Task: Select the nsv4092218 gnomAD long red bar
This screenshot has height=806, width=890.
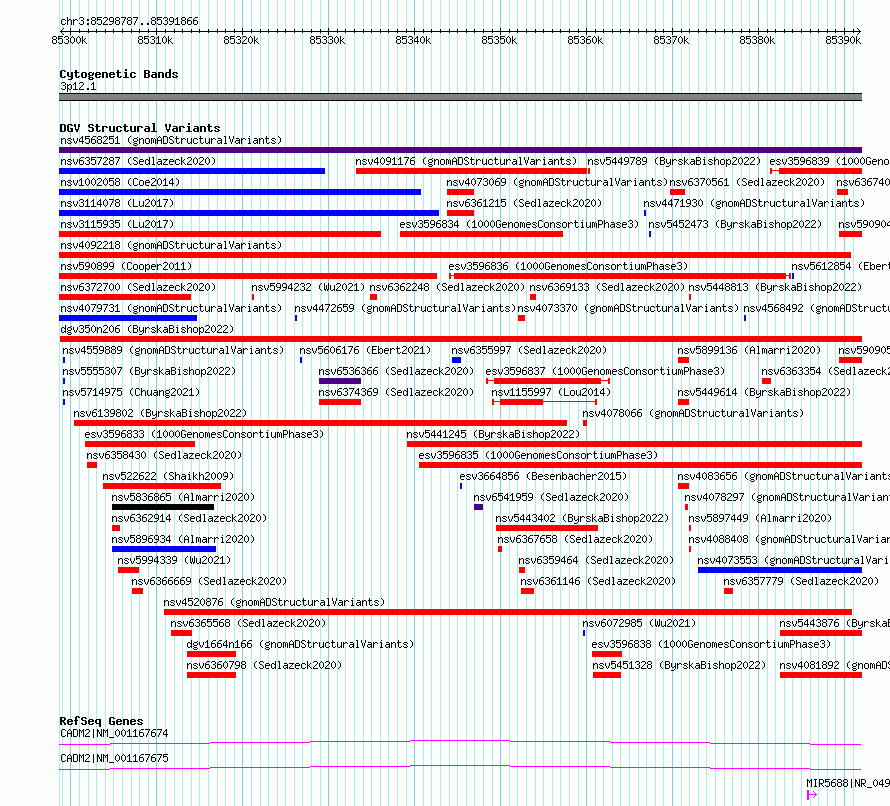Action: pos(455,255)
